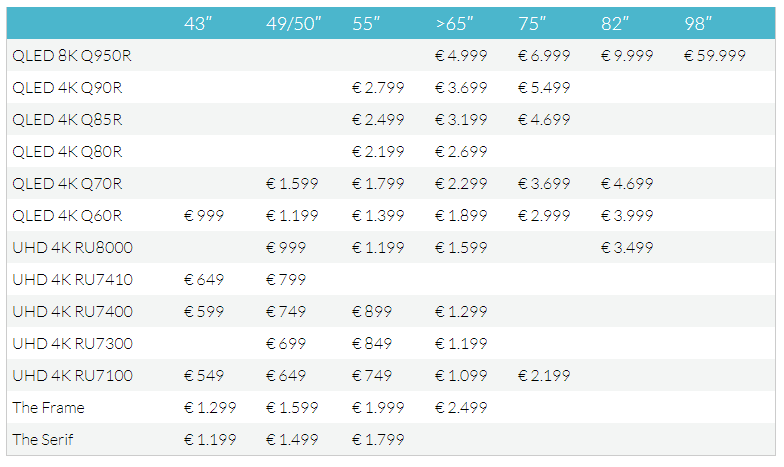Click The Serif row label
The image size is (784, 467).
point(43,440)
